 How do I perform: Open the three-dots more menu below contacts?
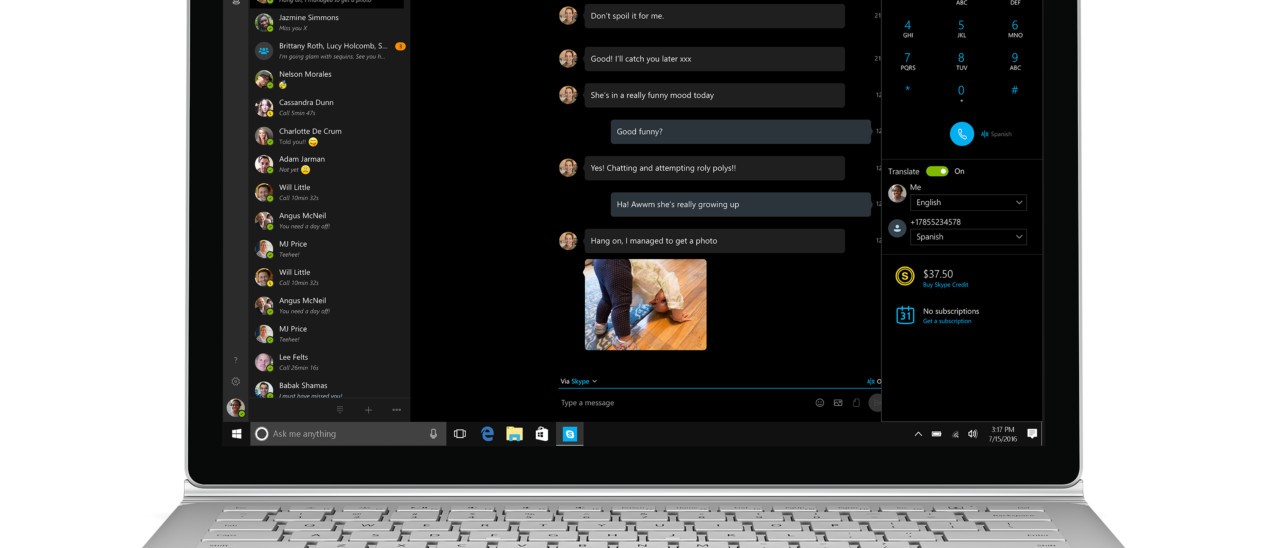pyautogui.click(x=396, y=410)
